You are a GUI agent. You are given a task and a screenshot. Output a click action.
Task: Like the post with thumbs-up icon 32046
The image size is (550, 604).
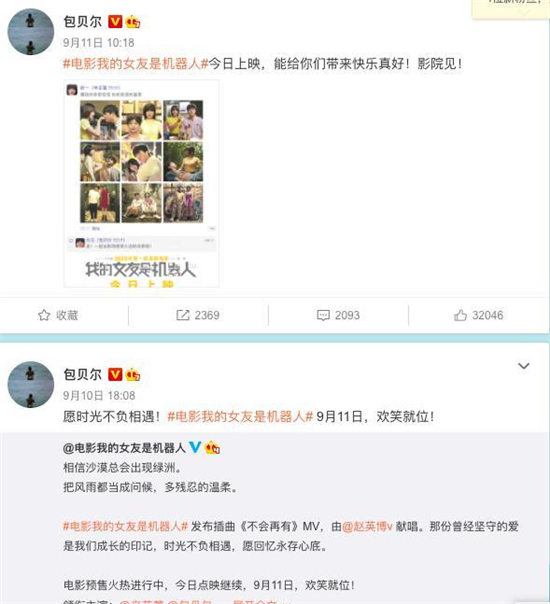[460, 315]
